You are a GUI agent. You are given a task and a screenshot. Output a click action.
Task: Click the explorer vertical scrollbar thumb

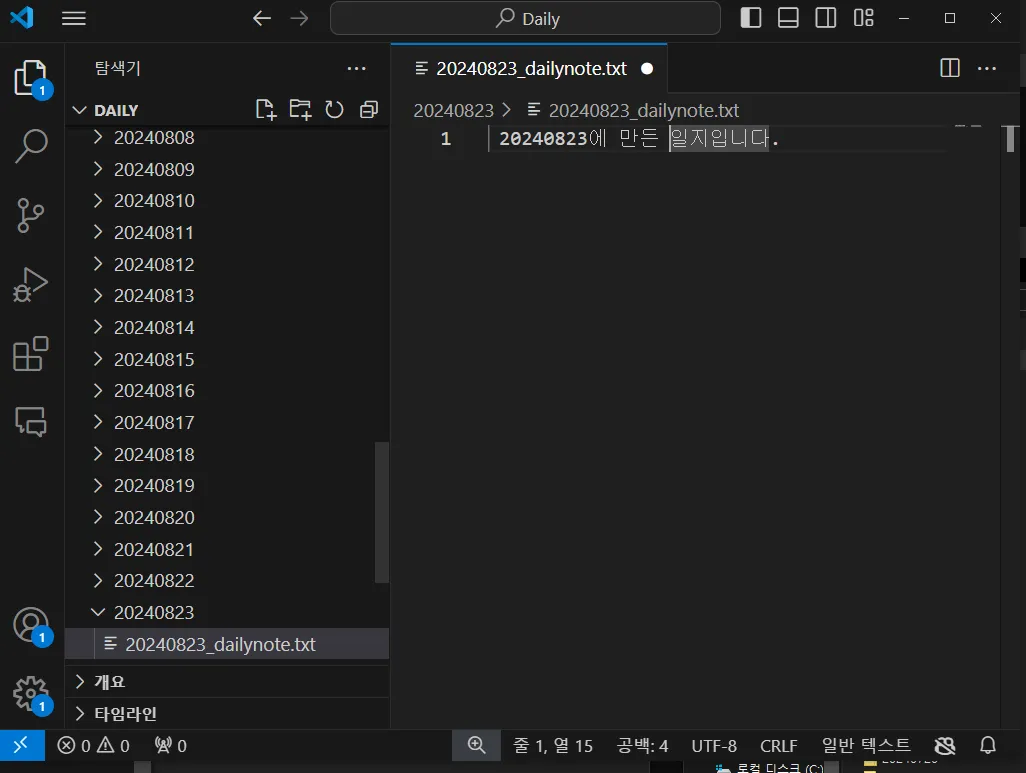click(381, 512)
